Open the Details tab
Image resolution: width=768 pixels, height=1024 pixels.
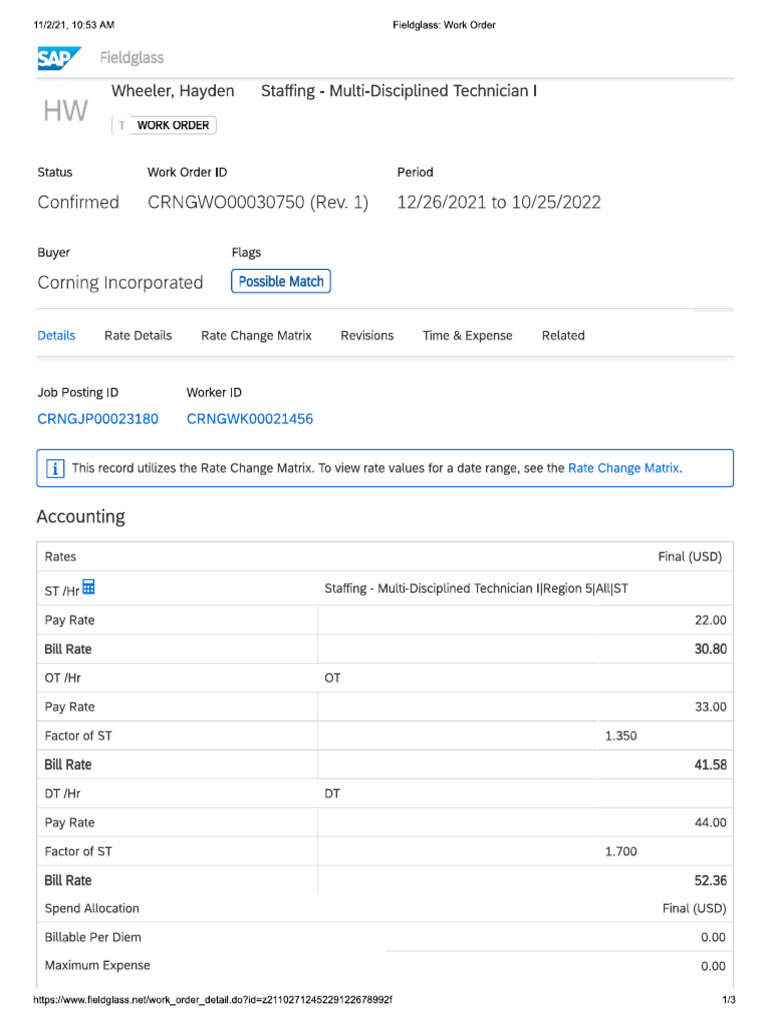click(56, 336)
